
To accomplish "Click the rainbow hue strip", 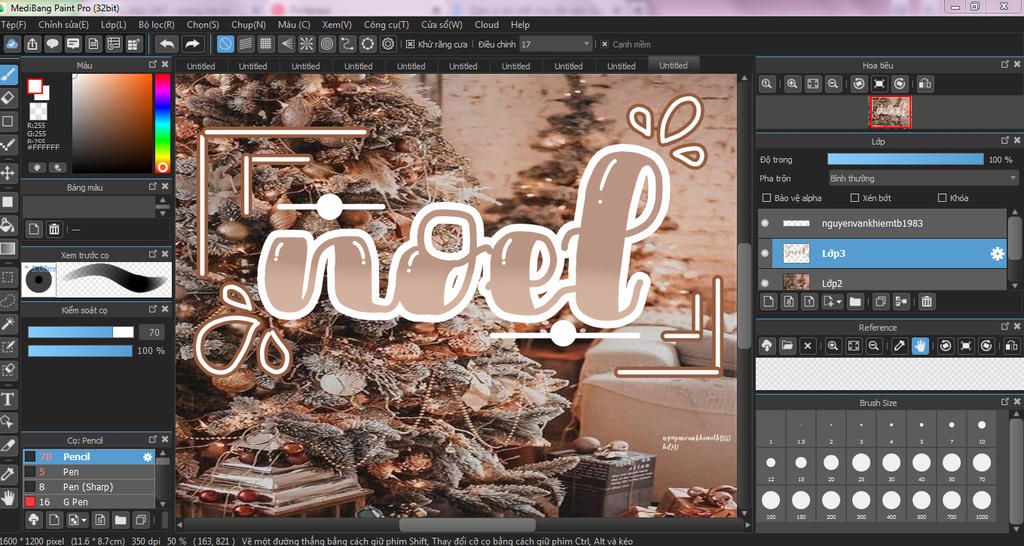I will coord(162,123).
